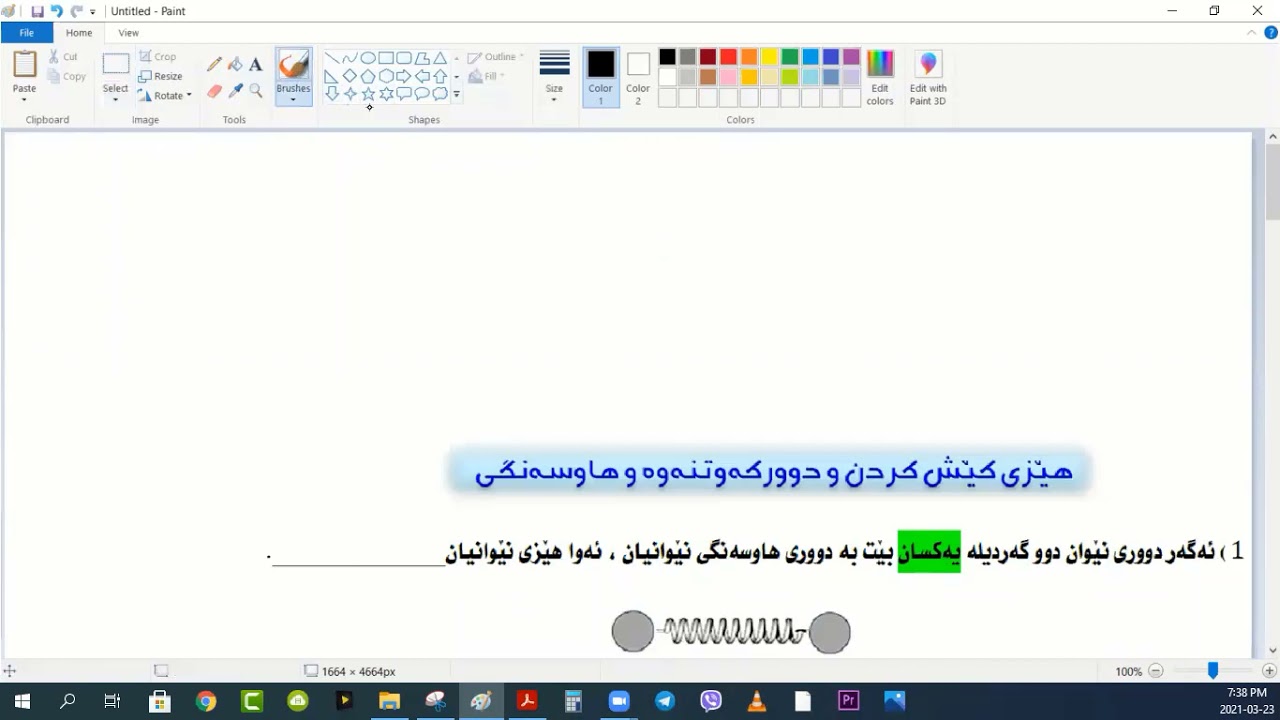The width and height of the screenshot is (1280, 720).
Task: Select the Eraser tool
Action: 214,91
